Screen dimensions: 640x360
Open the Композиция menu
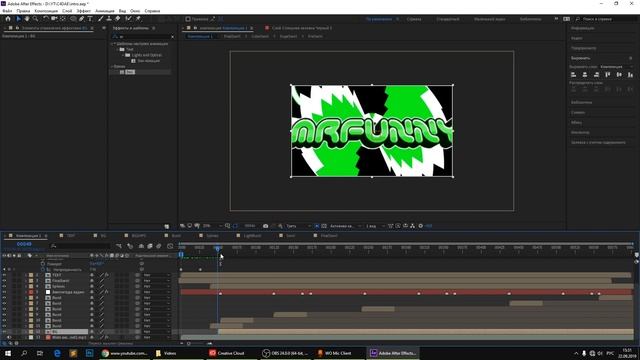46,11
